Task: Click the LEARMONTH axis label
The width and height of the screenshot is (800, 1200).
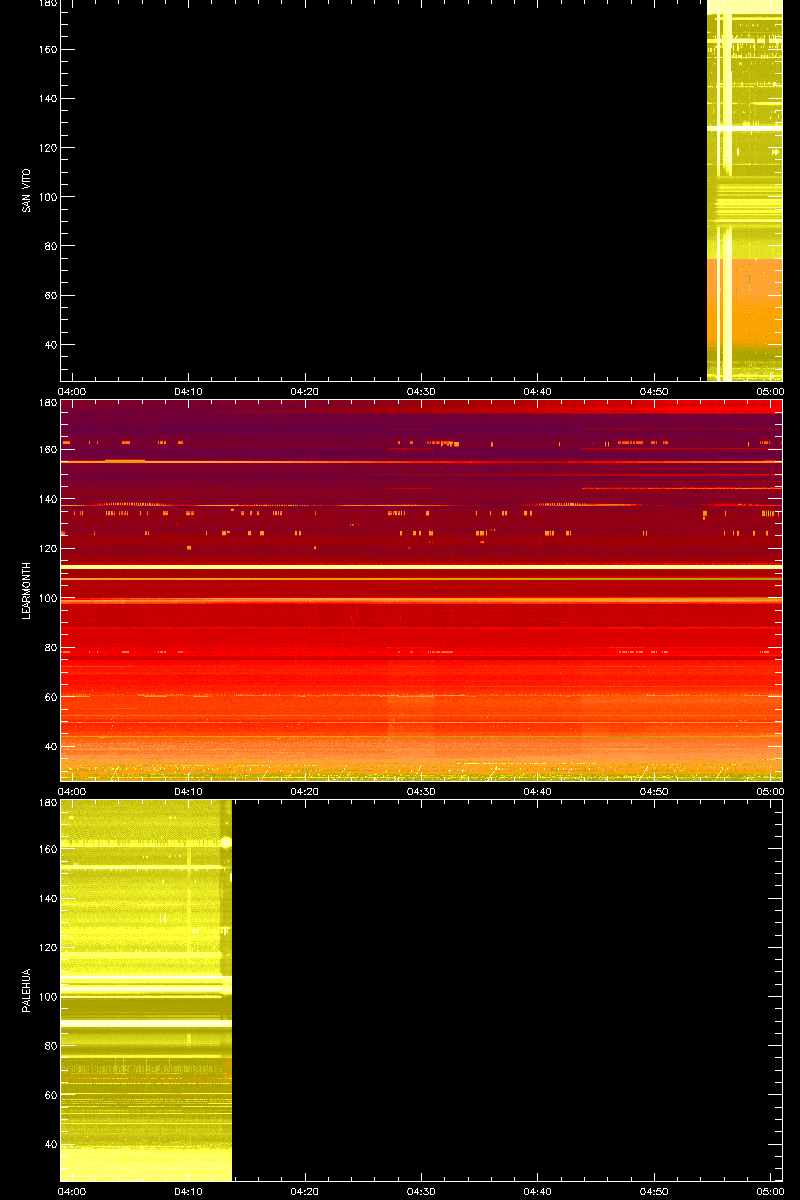Action: click(x=27, y=590)
